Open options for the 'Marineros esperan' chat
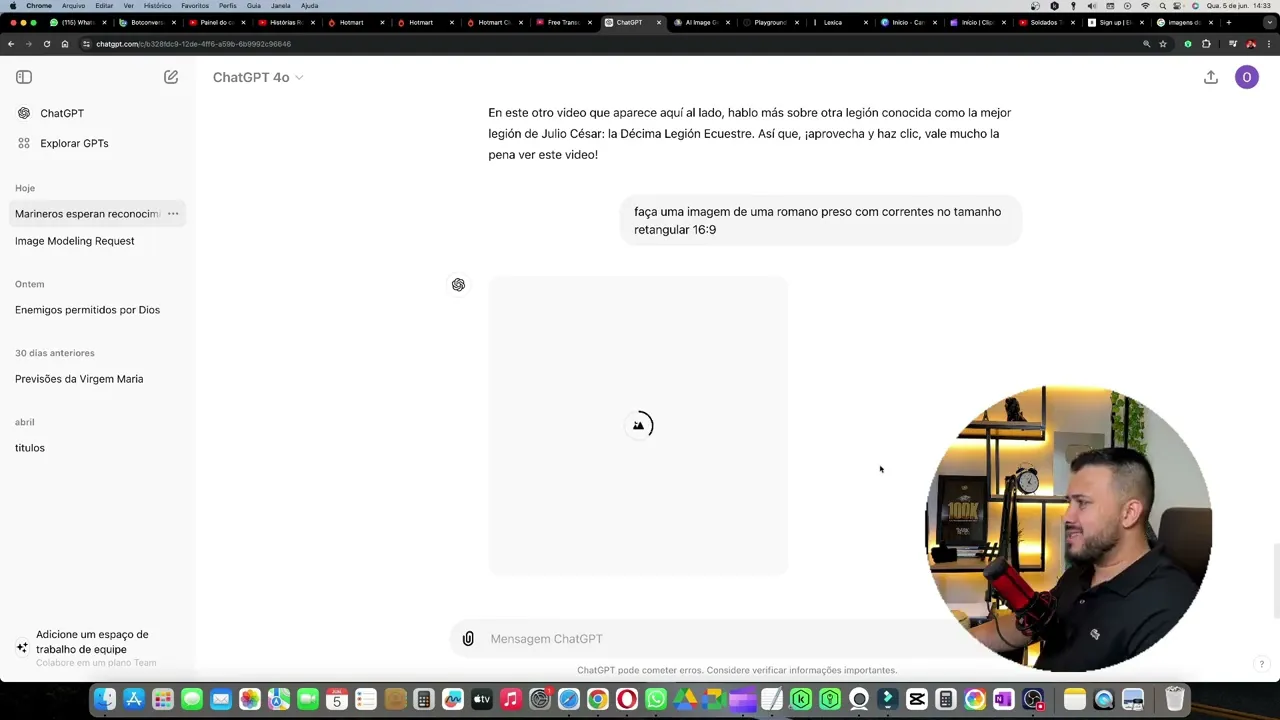The image size is (1280, 720). click(173, 213)
